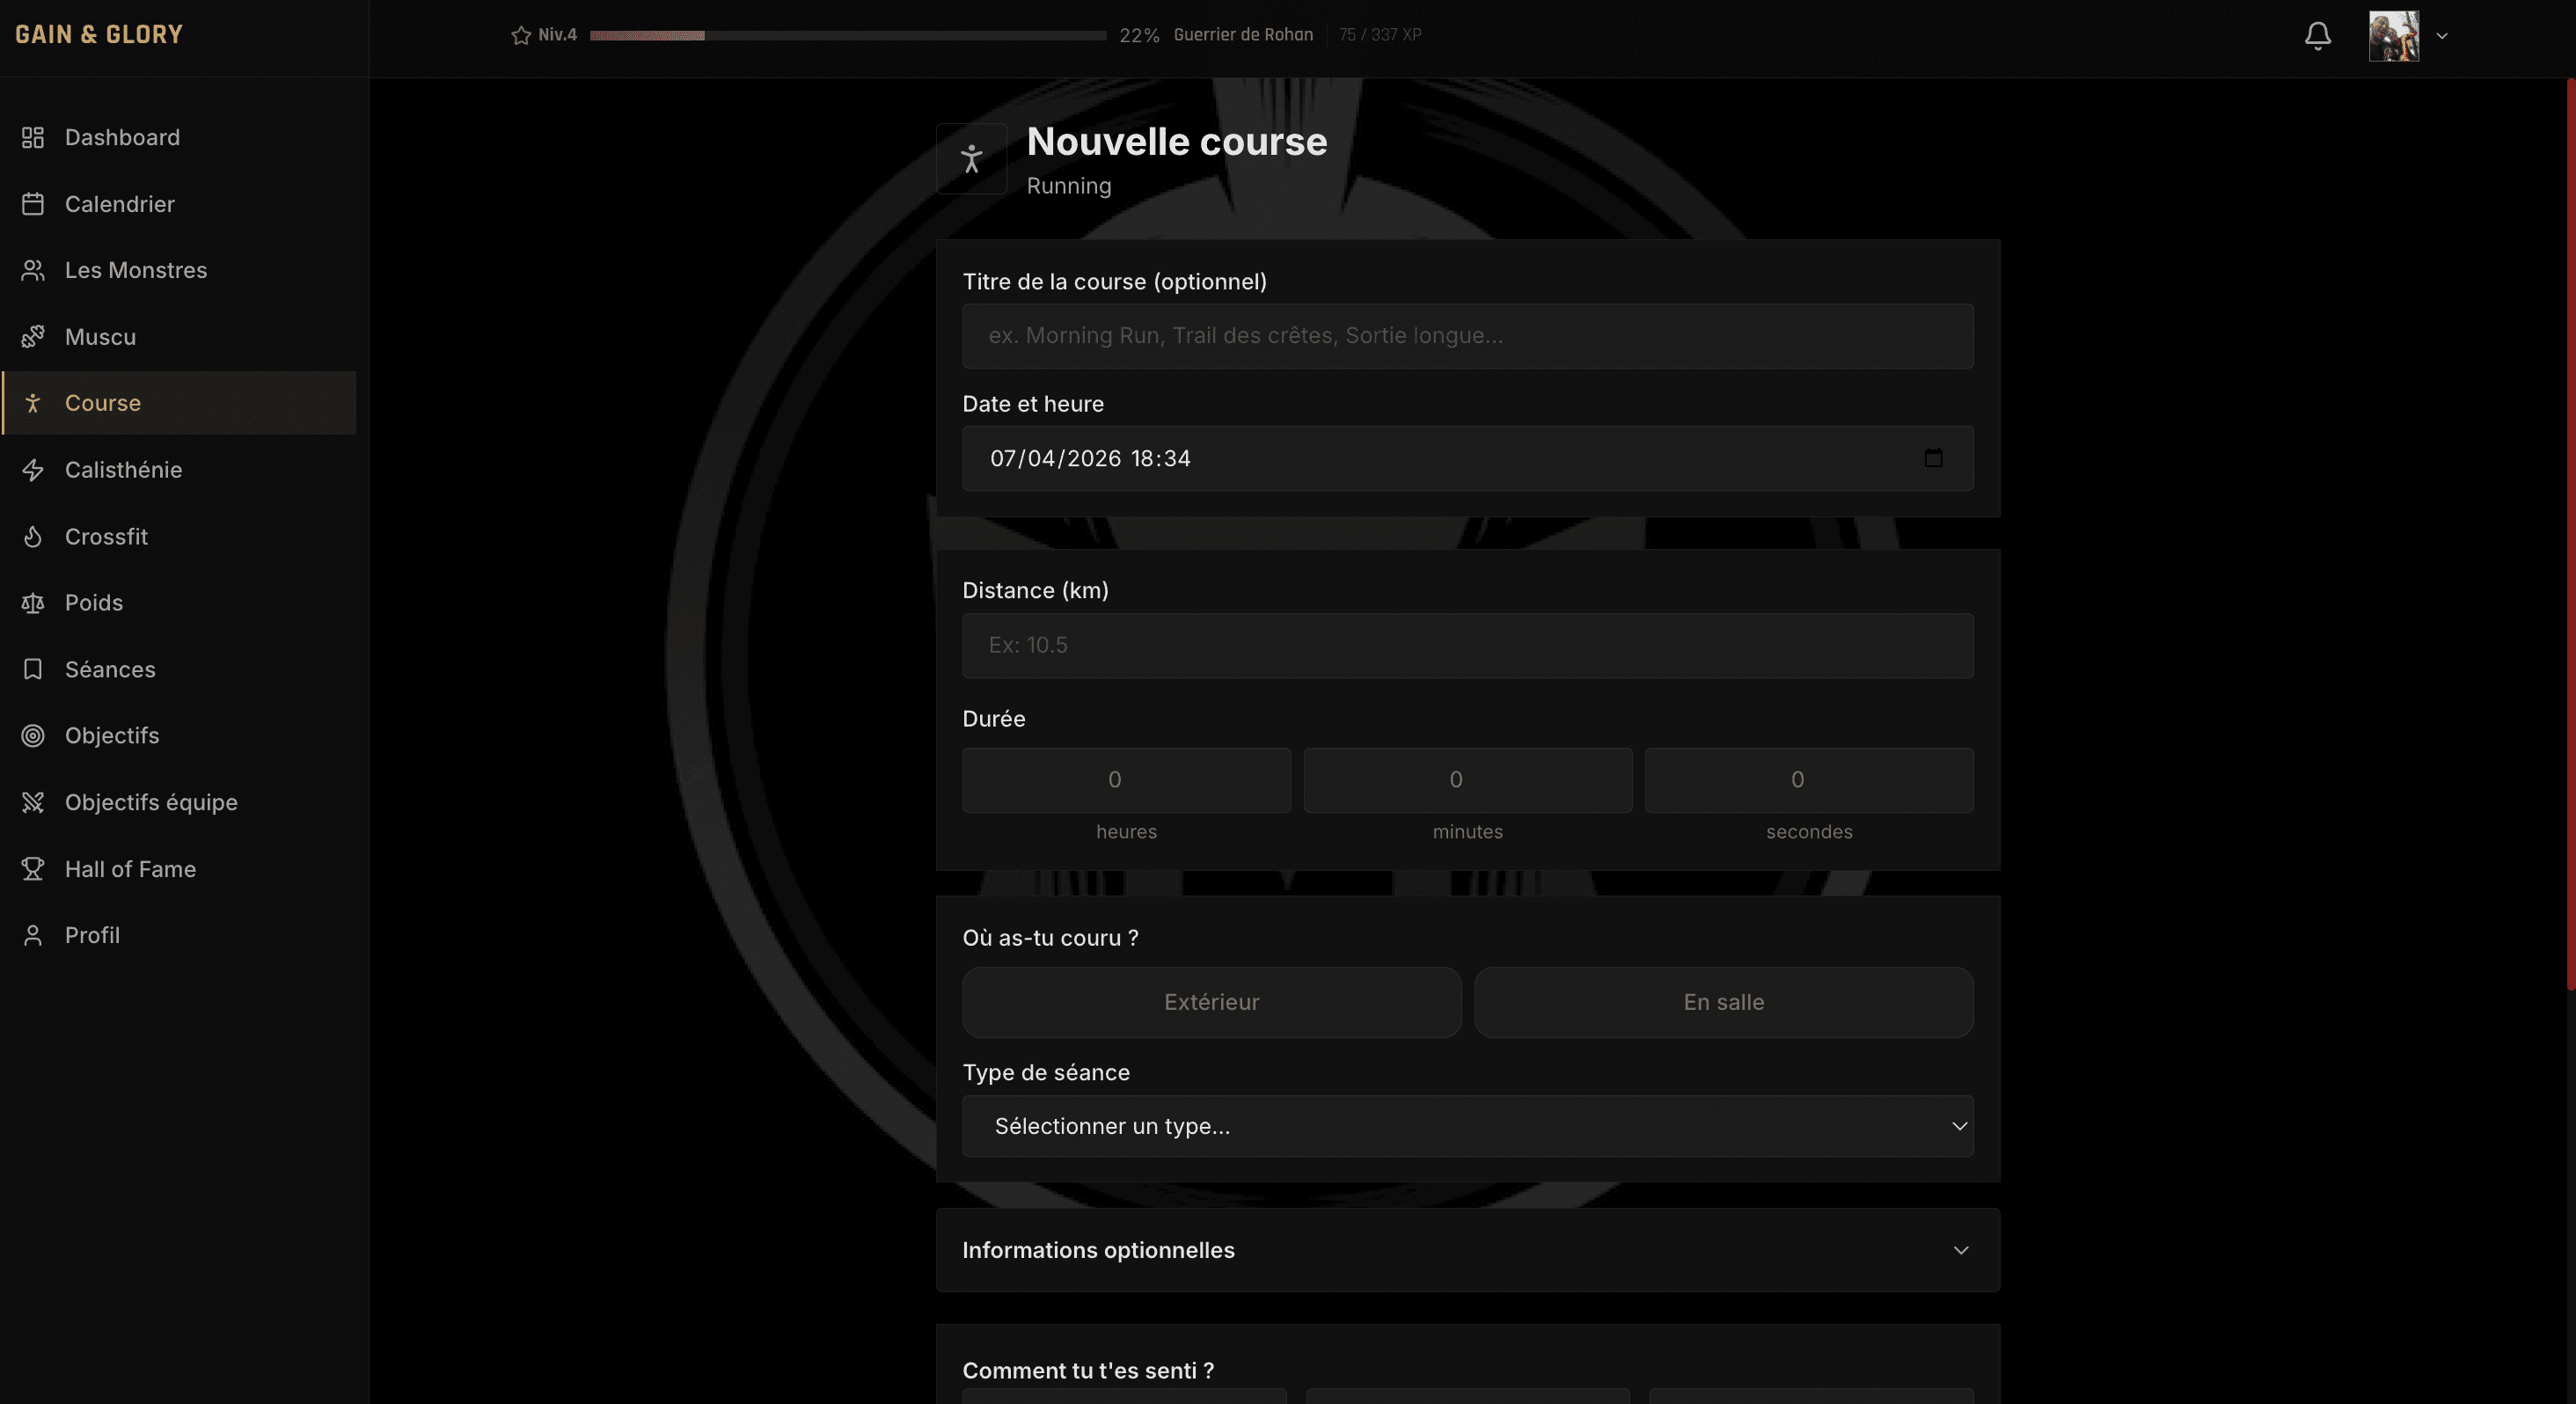Screen dimensions: 2576x1404
Task: Open the user avatar dropdown chevron
Action: [2442, 36]
